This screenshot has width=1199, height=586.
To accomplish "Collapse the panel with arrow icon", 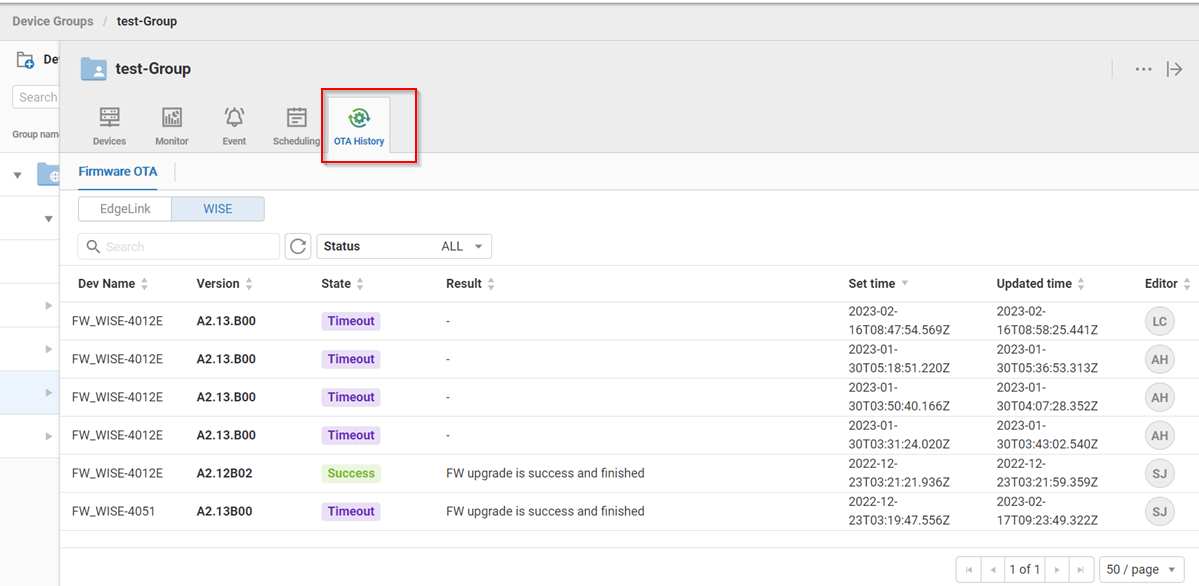I will coord(1175,69).
